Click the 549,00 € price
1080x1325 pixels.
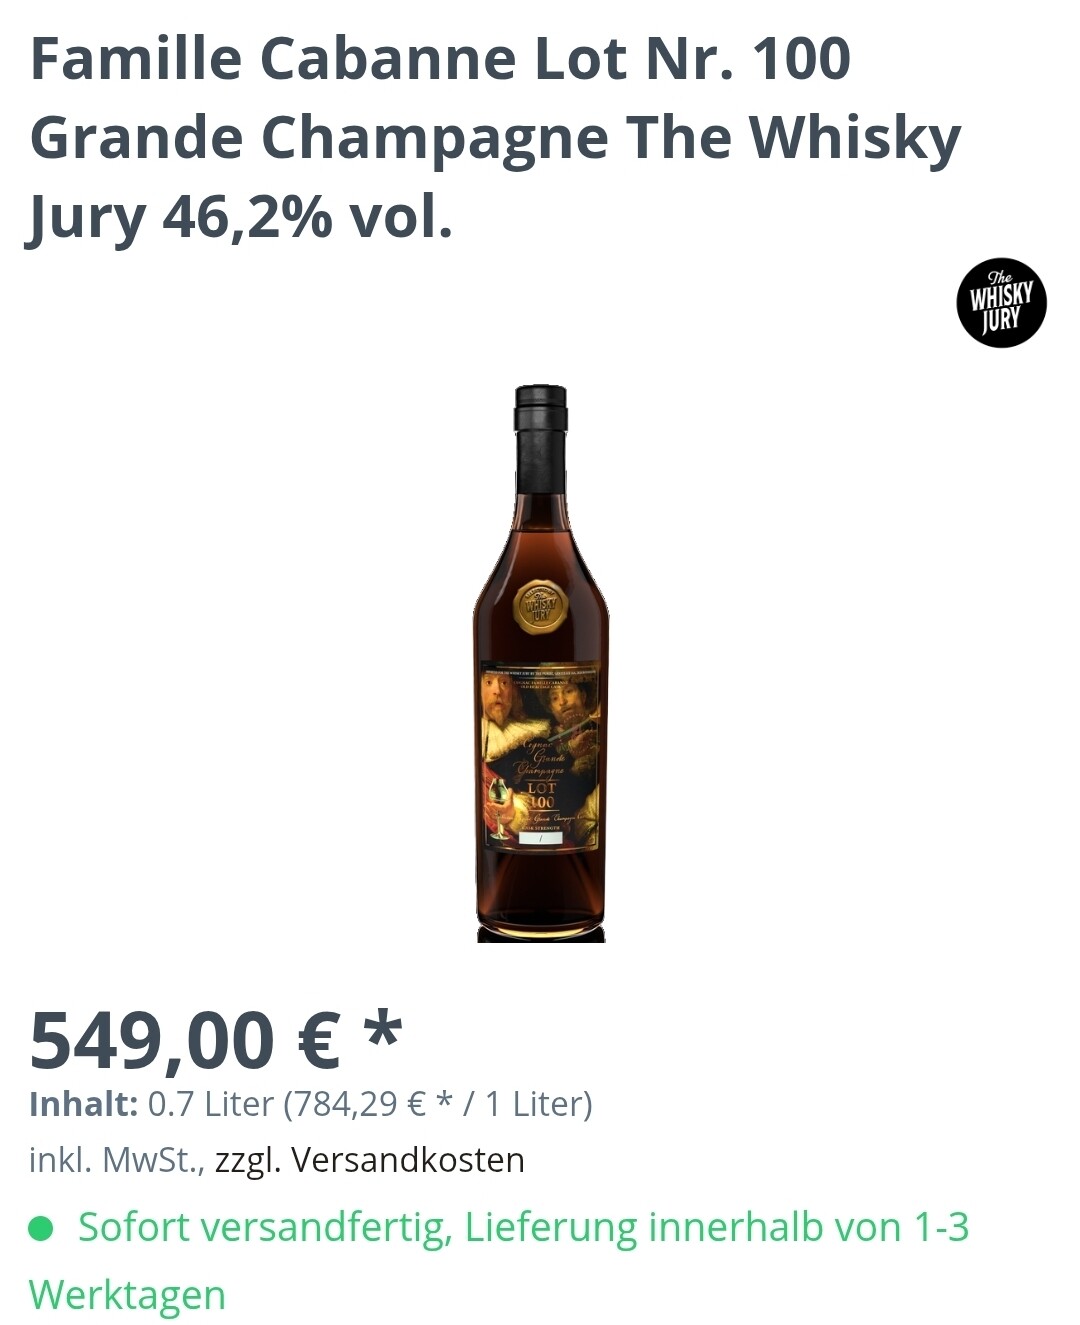[186, 1040]
